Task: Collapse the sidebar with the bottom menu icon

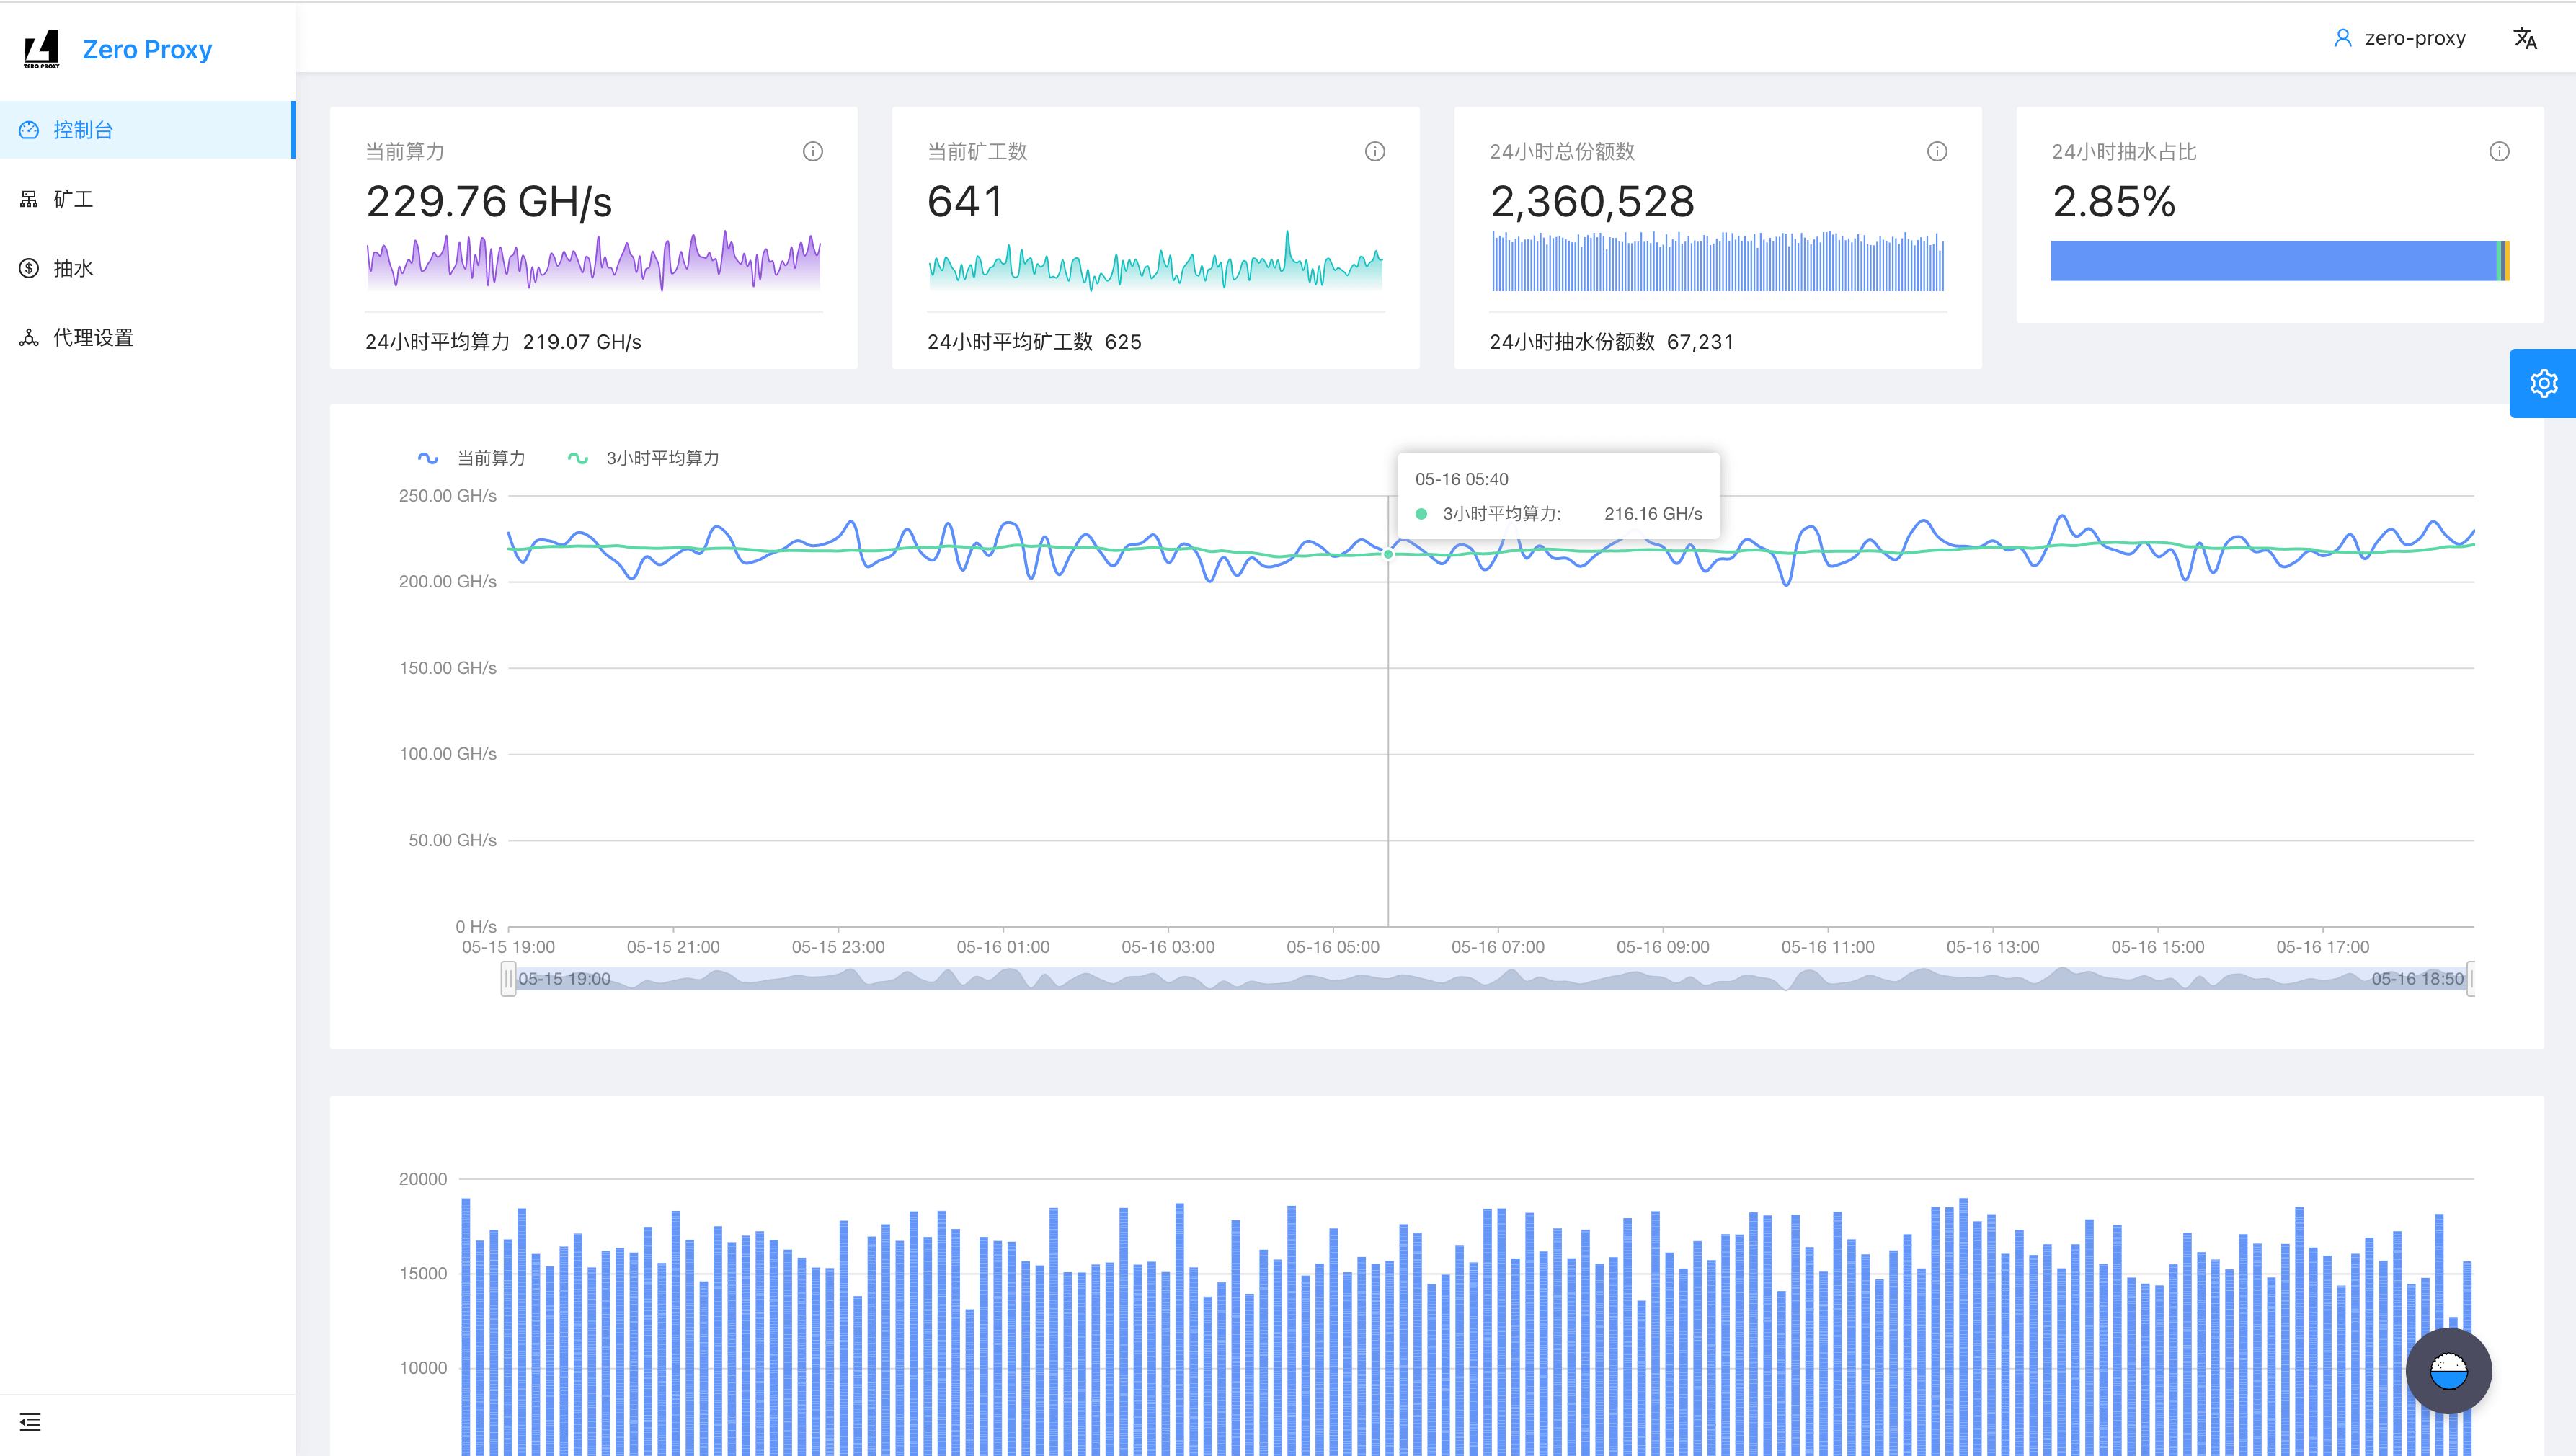Action: [30, 1421]
